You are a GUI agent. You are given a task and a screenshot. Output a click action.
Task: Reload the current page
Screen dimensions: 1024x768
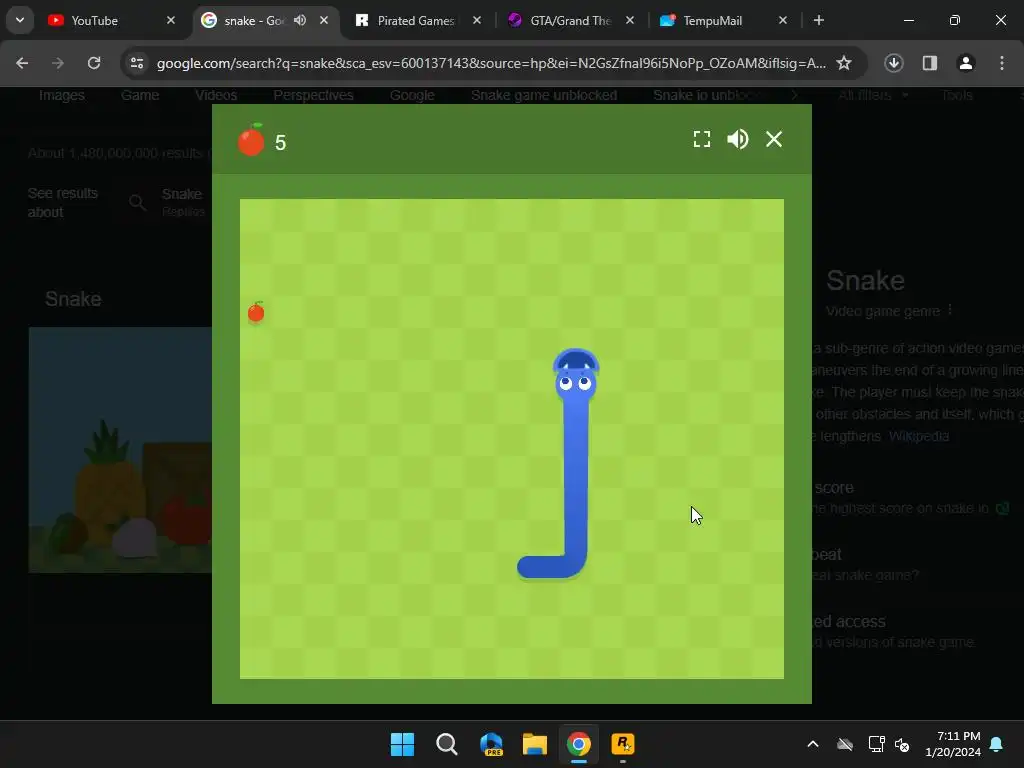click(x=94, y=63)
